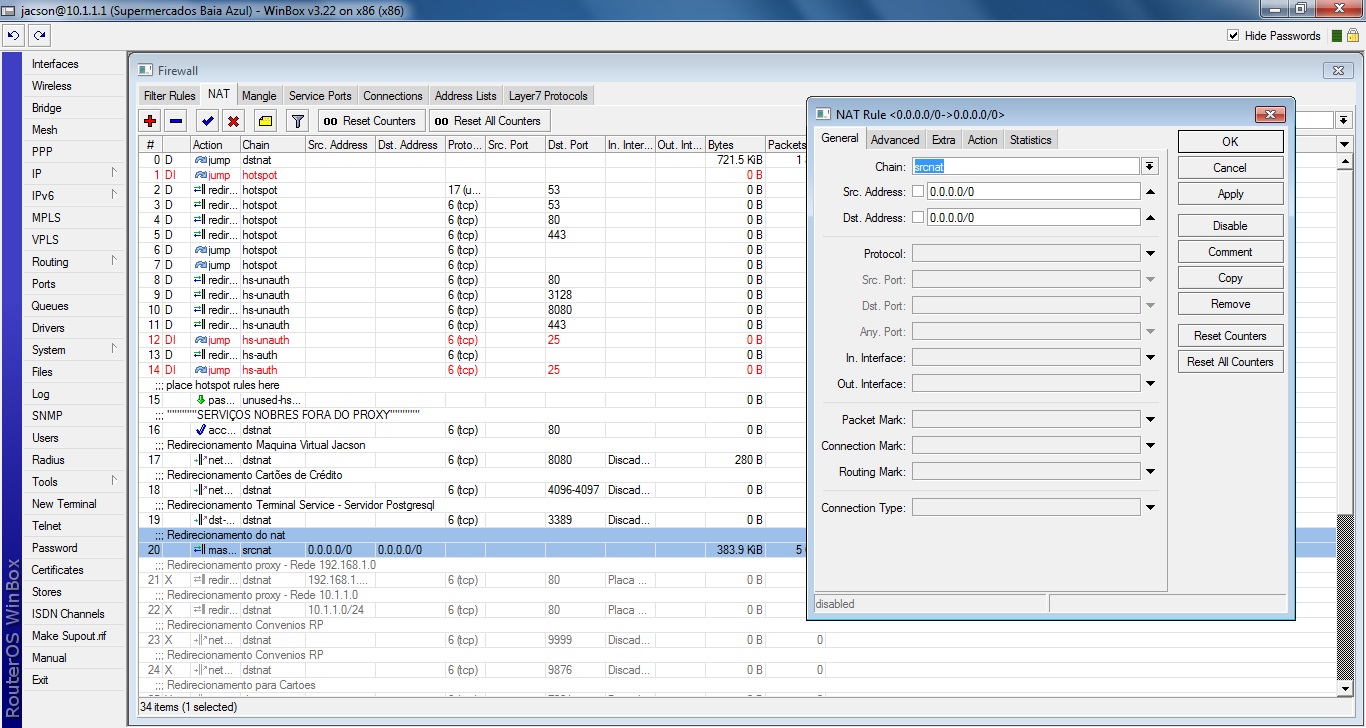
Task: Open the Extra tab in NAT Rule
Action: click(943, 140)
